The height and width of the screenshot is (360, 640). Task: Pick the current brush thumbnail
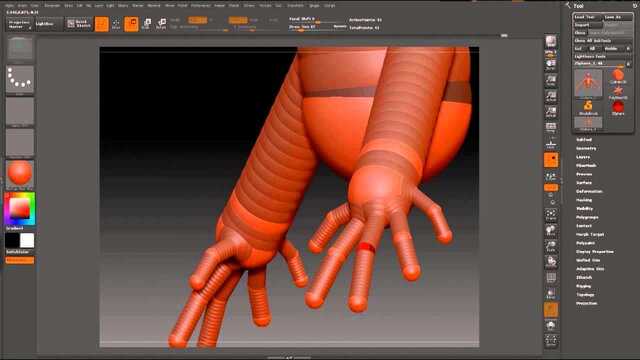[x=20, y=49]
